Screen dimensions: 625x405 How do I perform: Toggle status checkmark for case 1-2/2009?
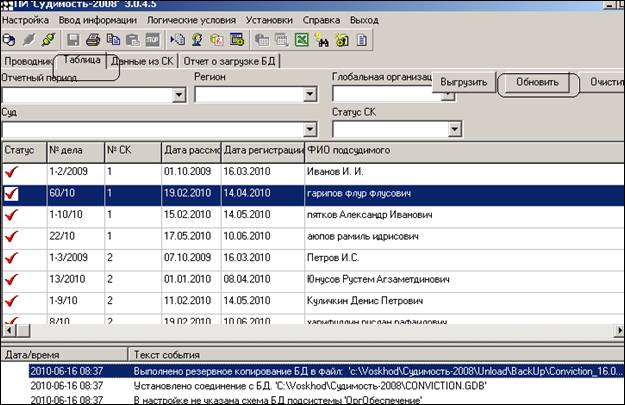[x=11, y=173]
